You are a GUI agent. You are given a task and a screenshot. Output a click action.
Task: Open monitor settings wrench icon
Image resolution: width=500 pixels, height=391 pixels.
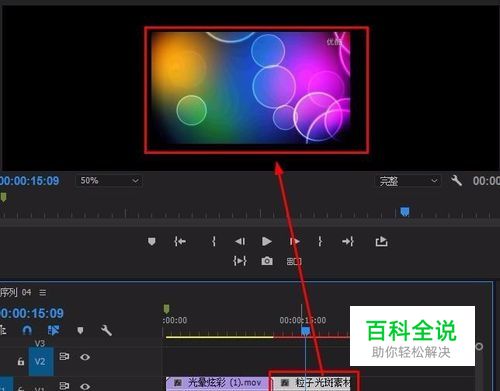pos(456,181)
